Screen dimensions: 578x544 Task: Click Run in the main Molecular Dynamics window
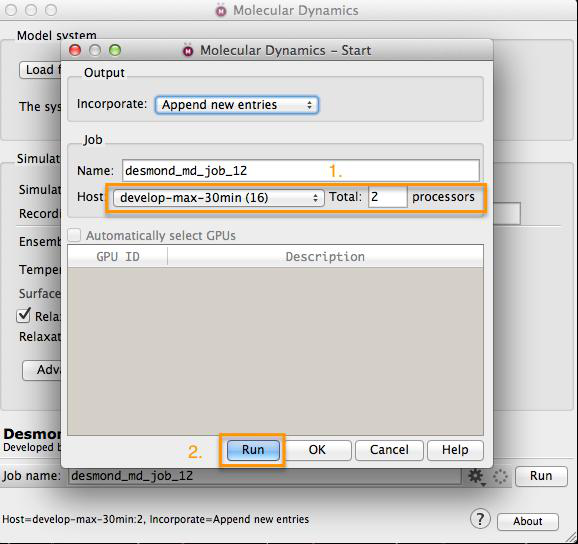pyautogui.click(x=541, y=476)
